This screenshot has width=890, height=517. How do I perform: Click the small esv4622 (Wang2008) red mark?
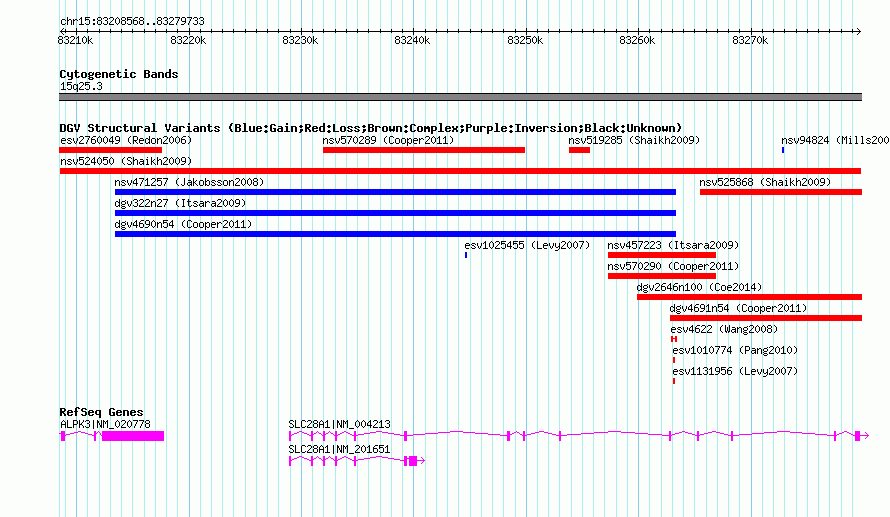point(674,339)
